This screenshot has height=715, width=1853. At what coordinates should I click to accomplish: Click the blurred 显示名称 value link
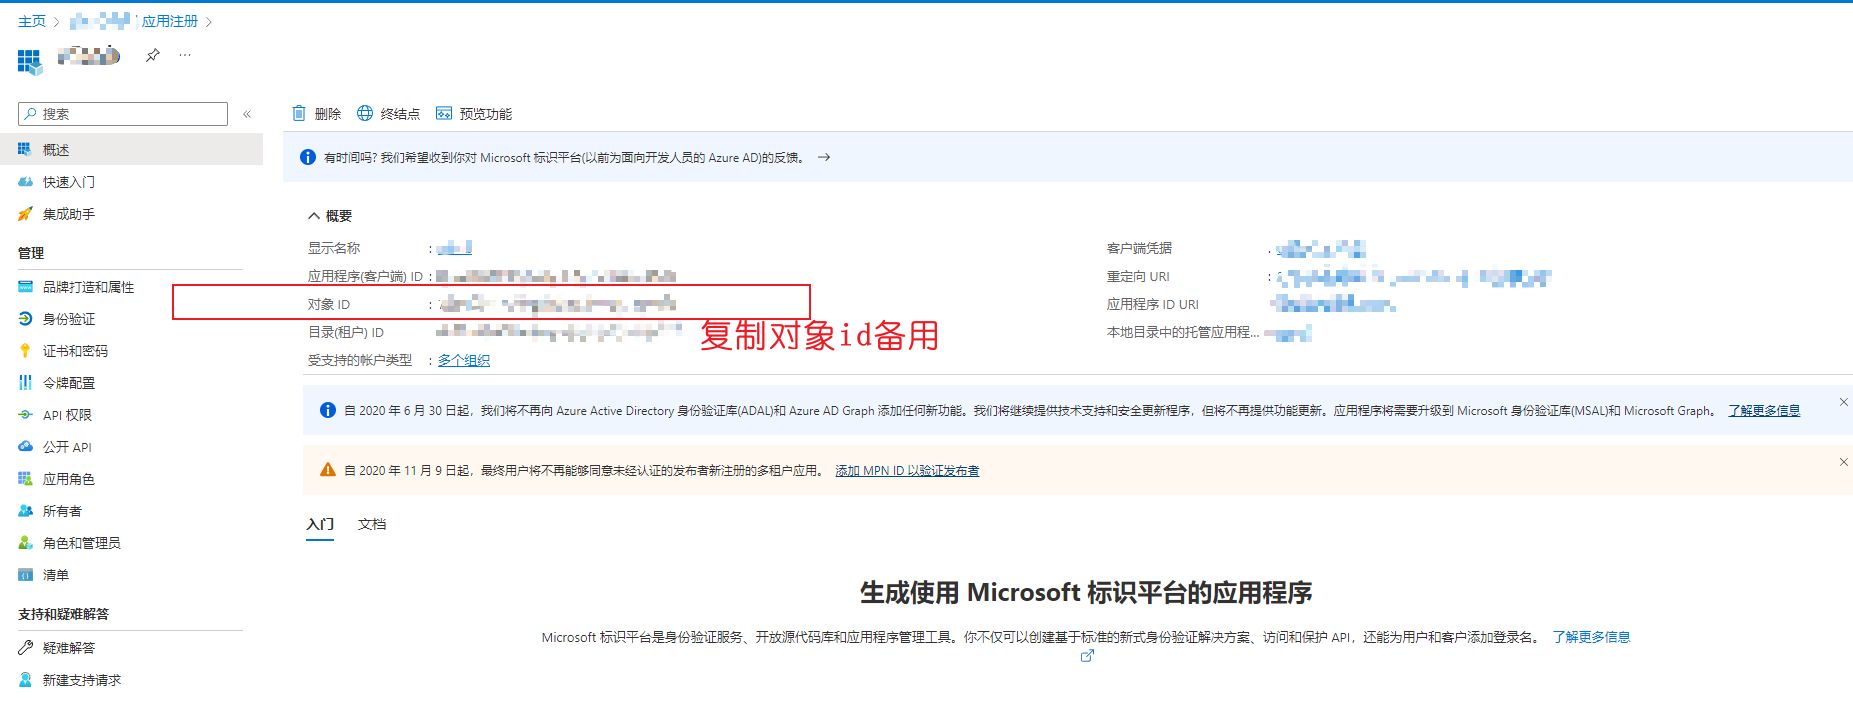point(455,248)
